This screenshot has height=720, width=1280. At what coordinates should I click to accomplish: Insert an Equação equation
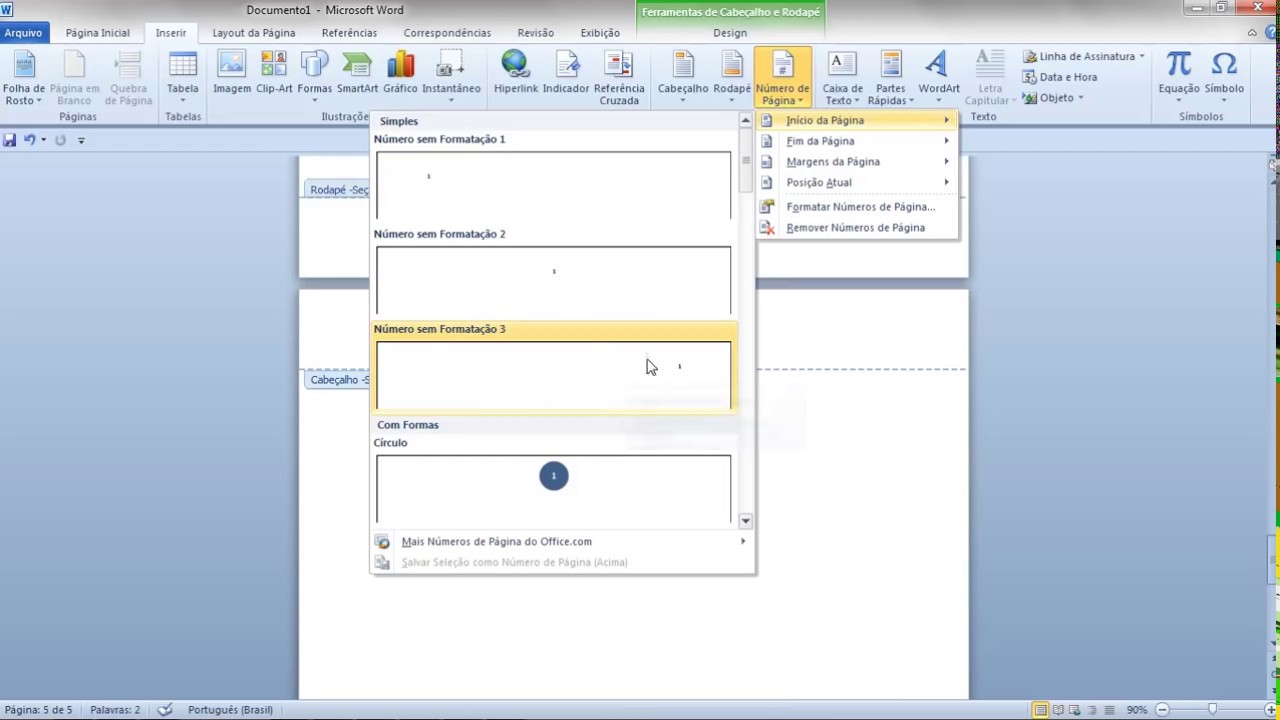1179,78
